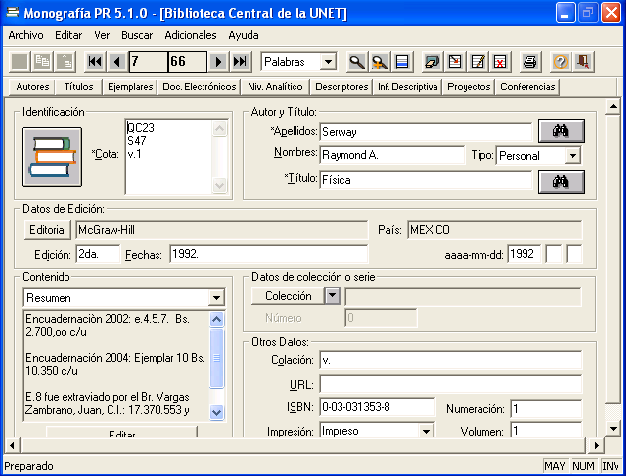
Task: Click the Edición field showing 2da.
Action: [98, 254]
